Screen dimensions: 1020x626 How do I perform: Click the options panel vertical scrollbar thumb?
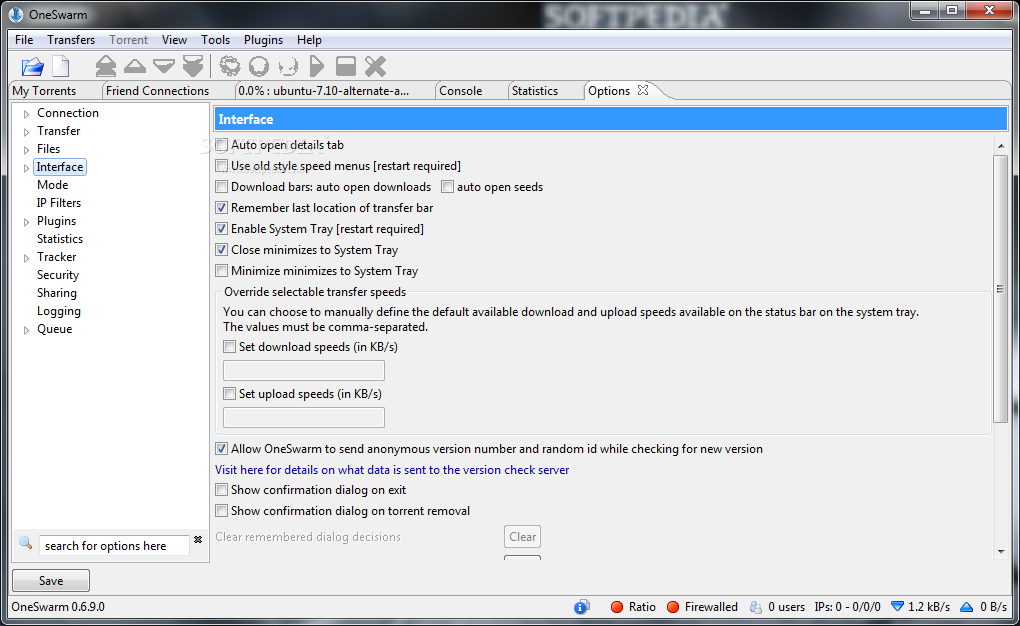pyautogui.click(x=1000, y=288)
